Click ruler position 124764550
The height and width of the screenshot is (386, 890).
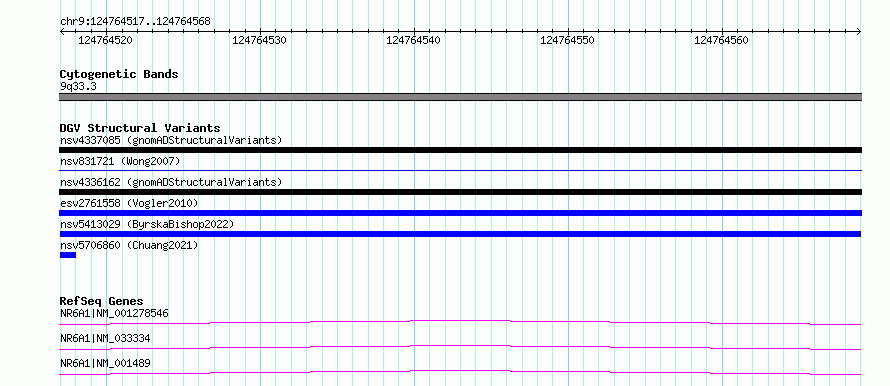[x=567, y=40]
